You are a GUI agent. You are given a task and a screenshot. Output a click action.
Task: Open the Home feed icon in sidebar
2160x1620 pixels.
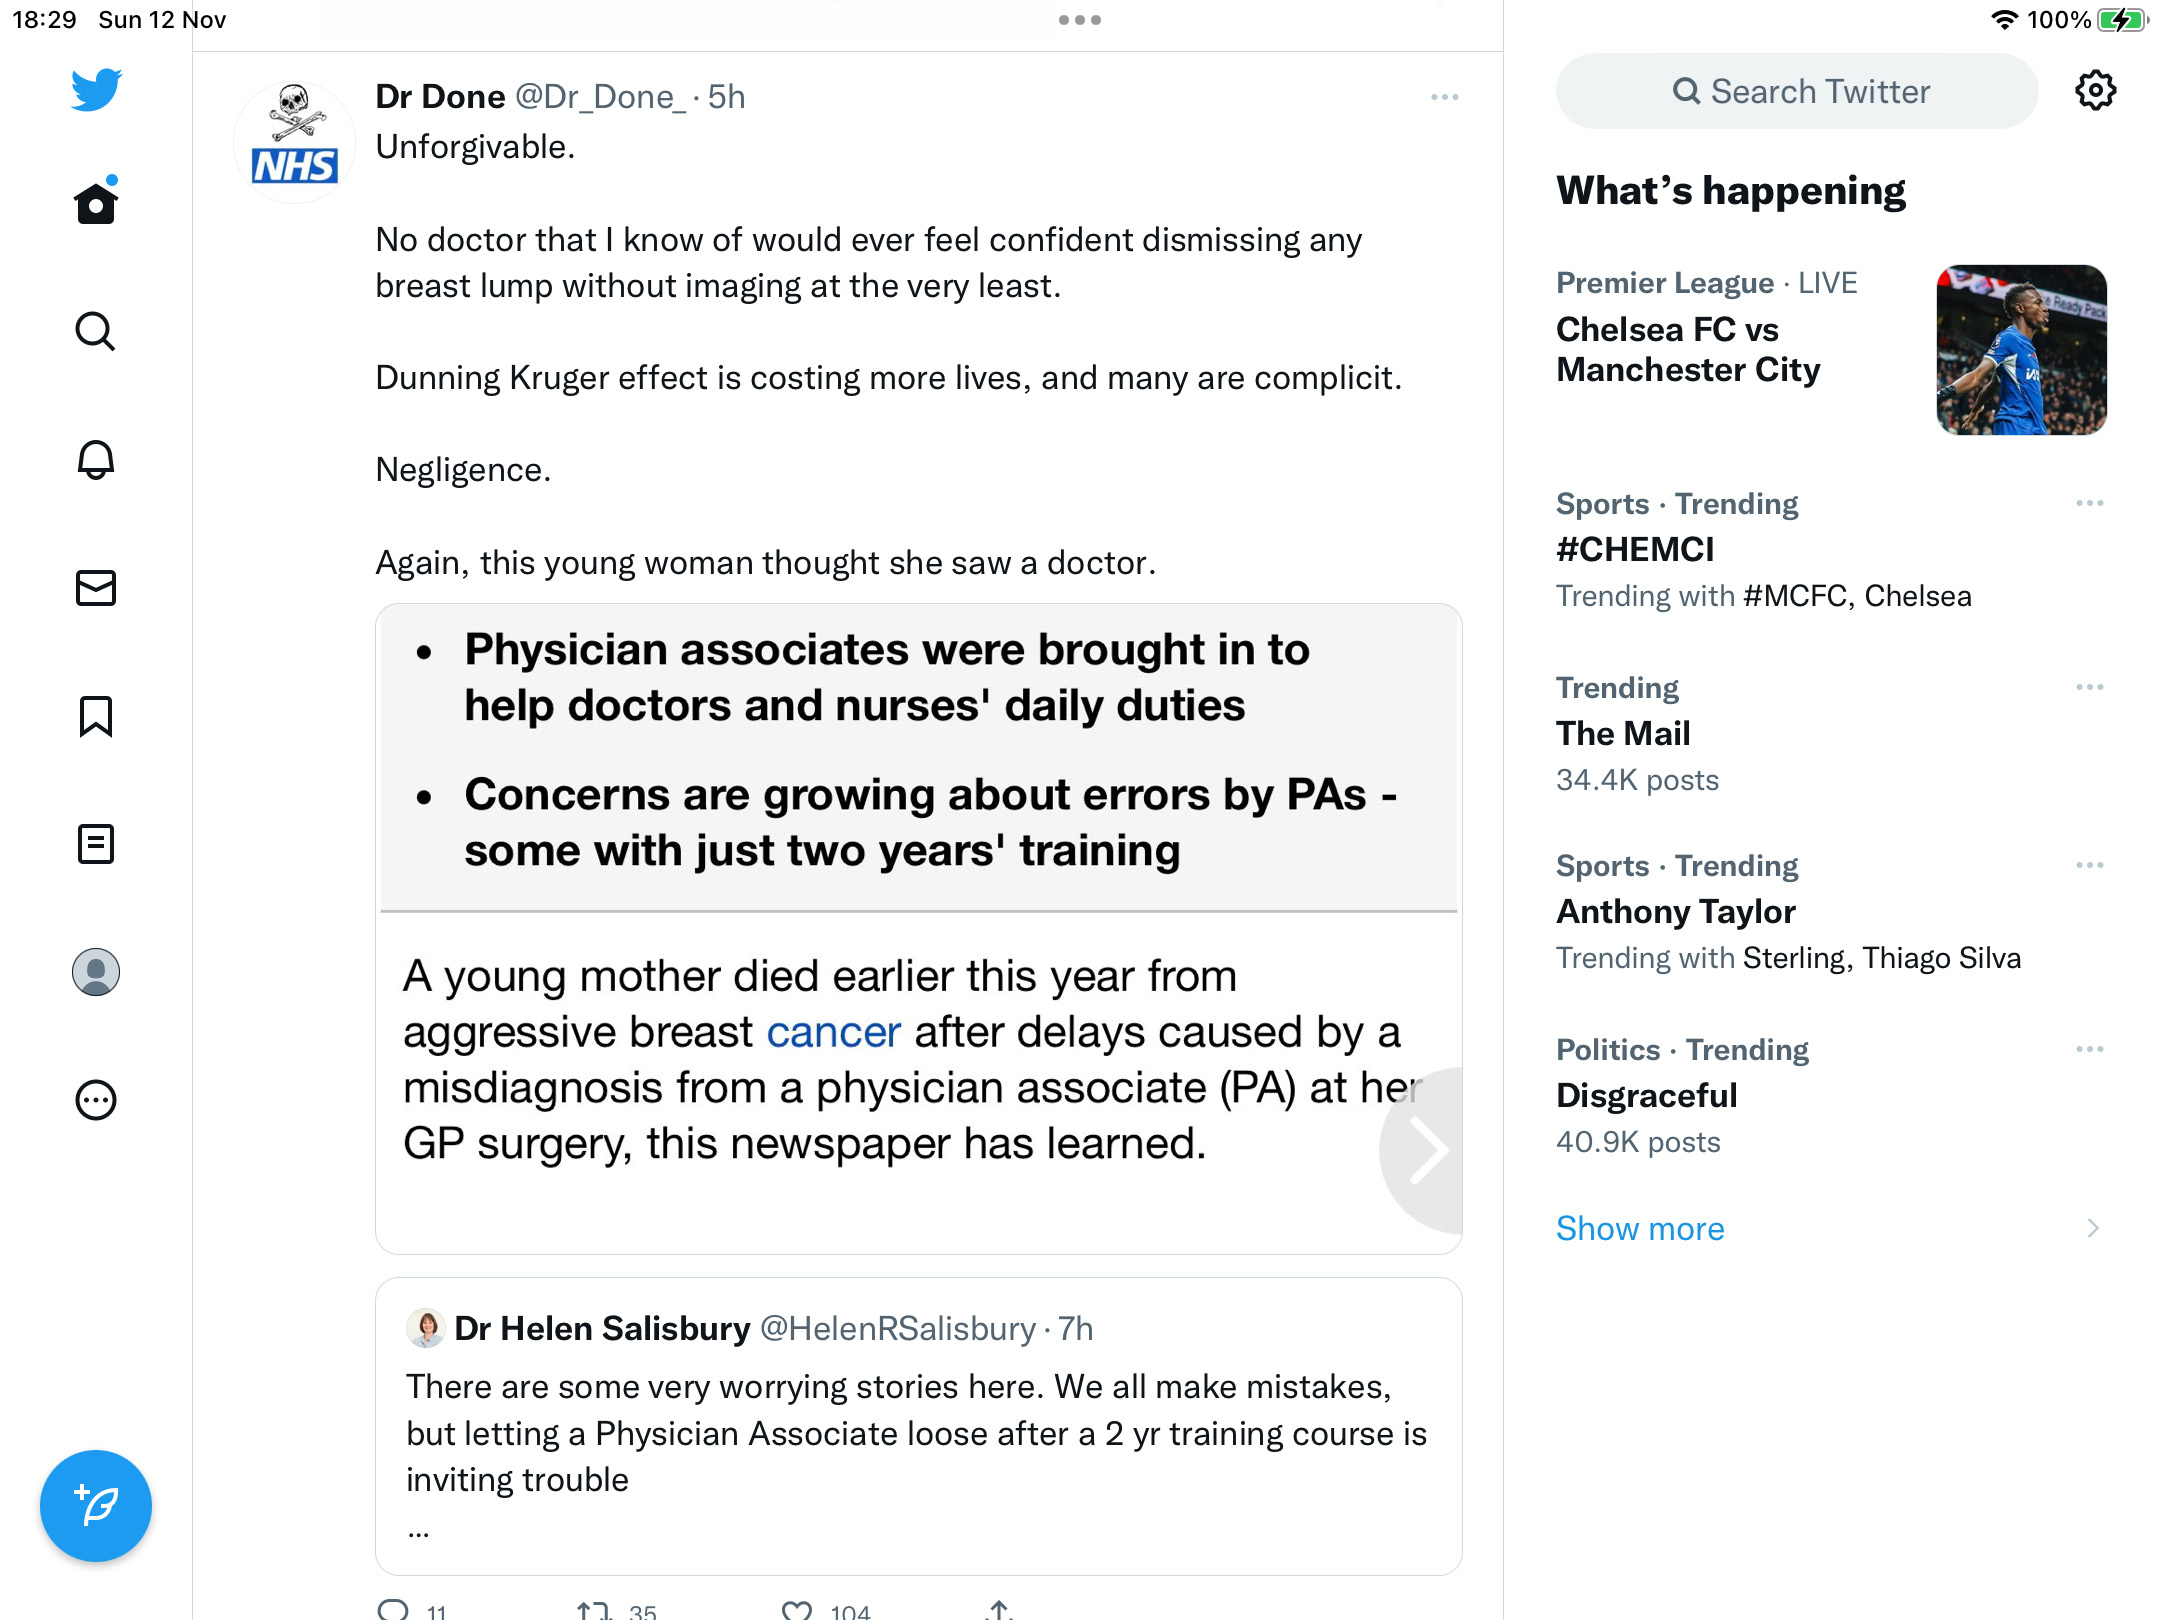(96, 201)
